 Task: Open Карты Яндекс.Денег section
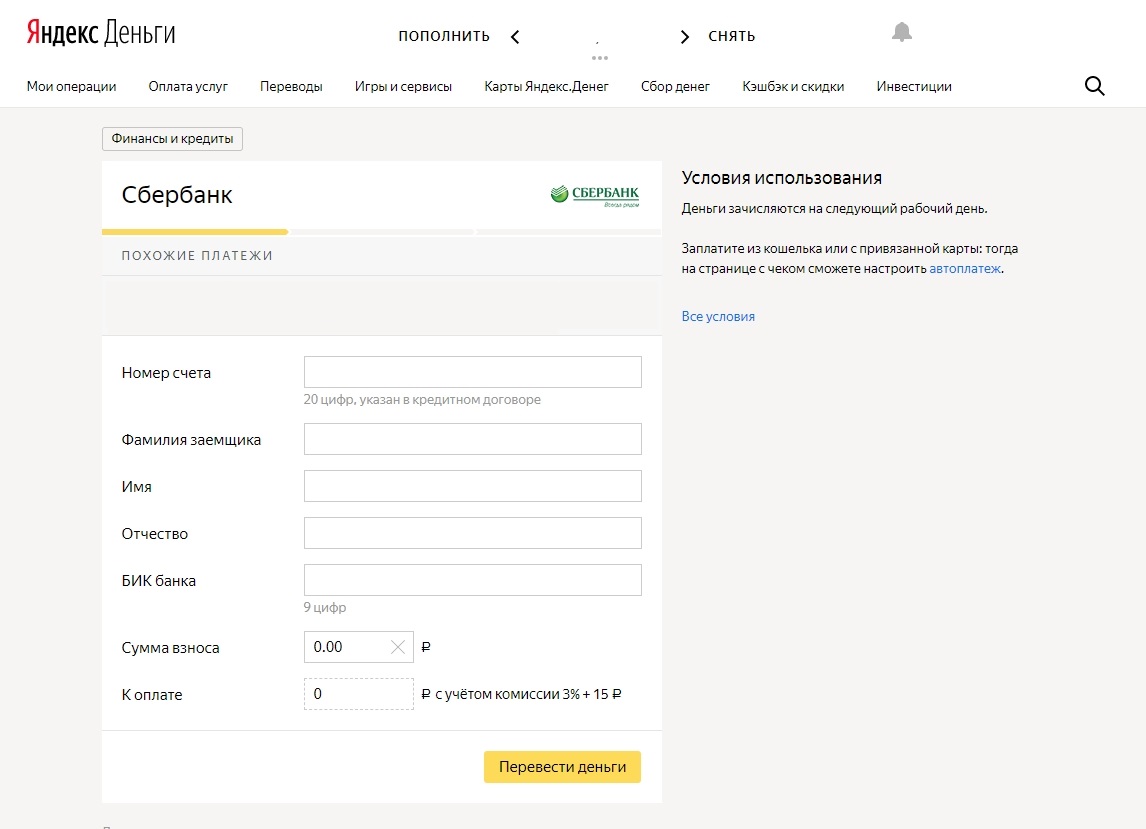click(546, 86)
